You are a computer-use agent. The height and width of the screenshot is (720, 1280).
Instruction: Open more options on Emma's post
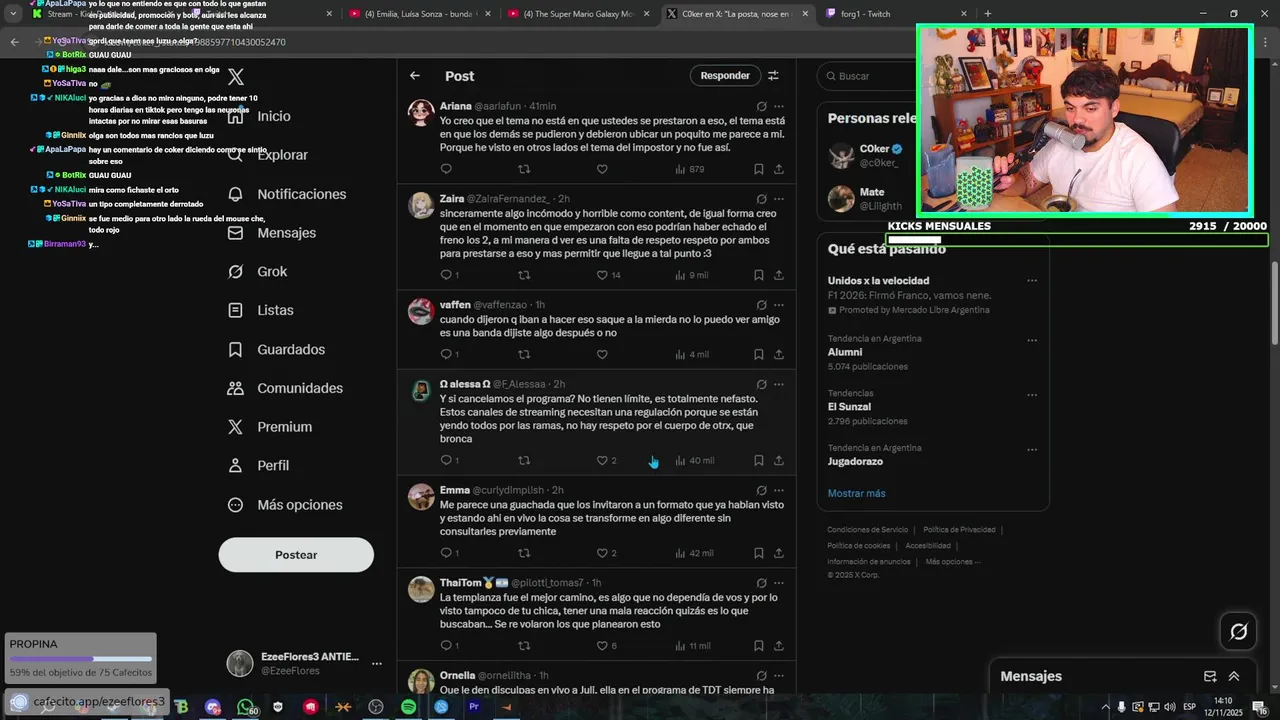tap(779, 490)
